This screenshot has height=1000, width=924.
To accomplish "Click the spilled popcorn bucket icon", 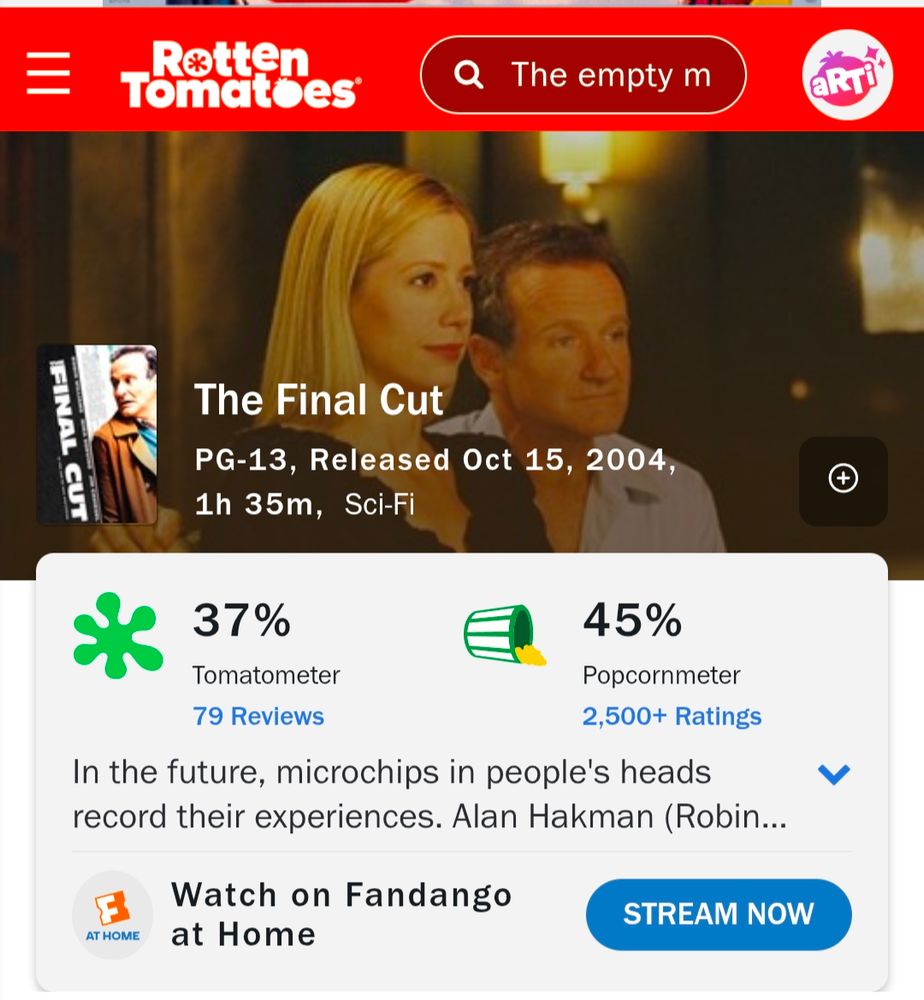I will click(x=505, y=635).
